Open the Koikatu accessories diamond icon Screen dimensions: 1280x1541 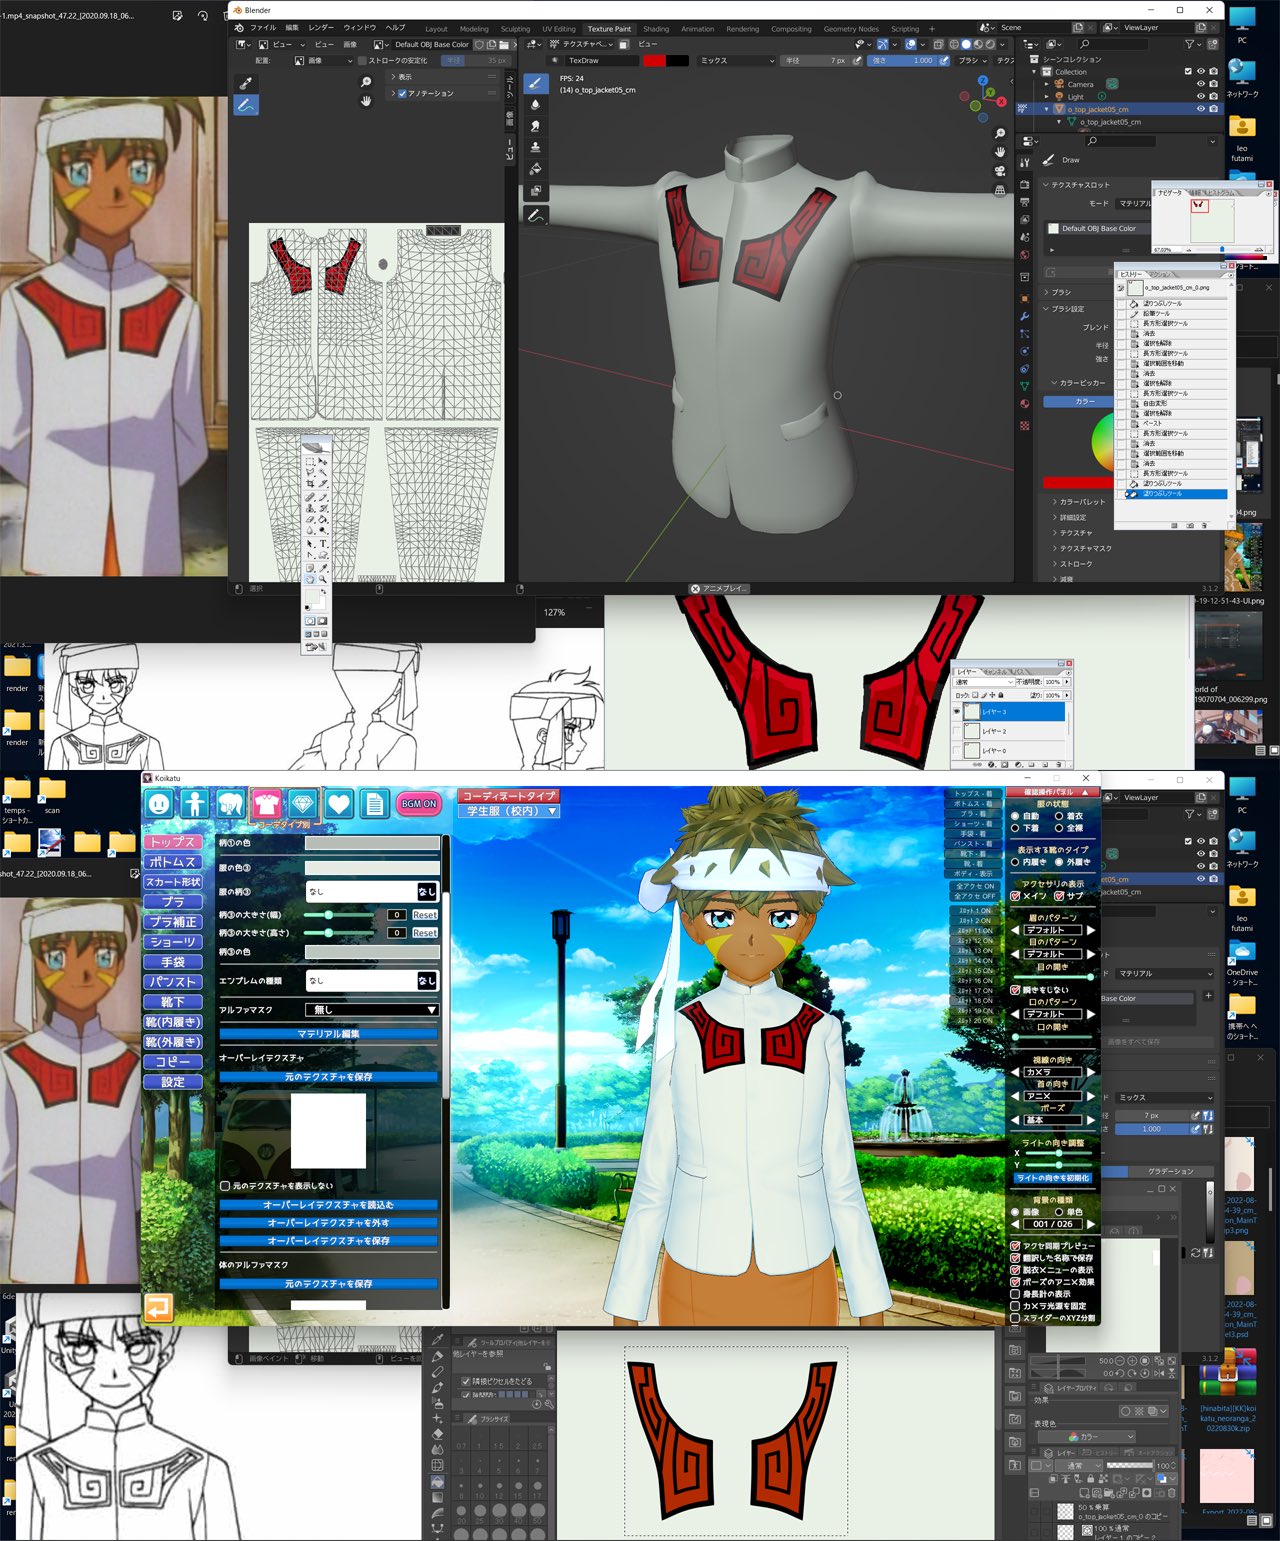tap(303, 803)
